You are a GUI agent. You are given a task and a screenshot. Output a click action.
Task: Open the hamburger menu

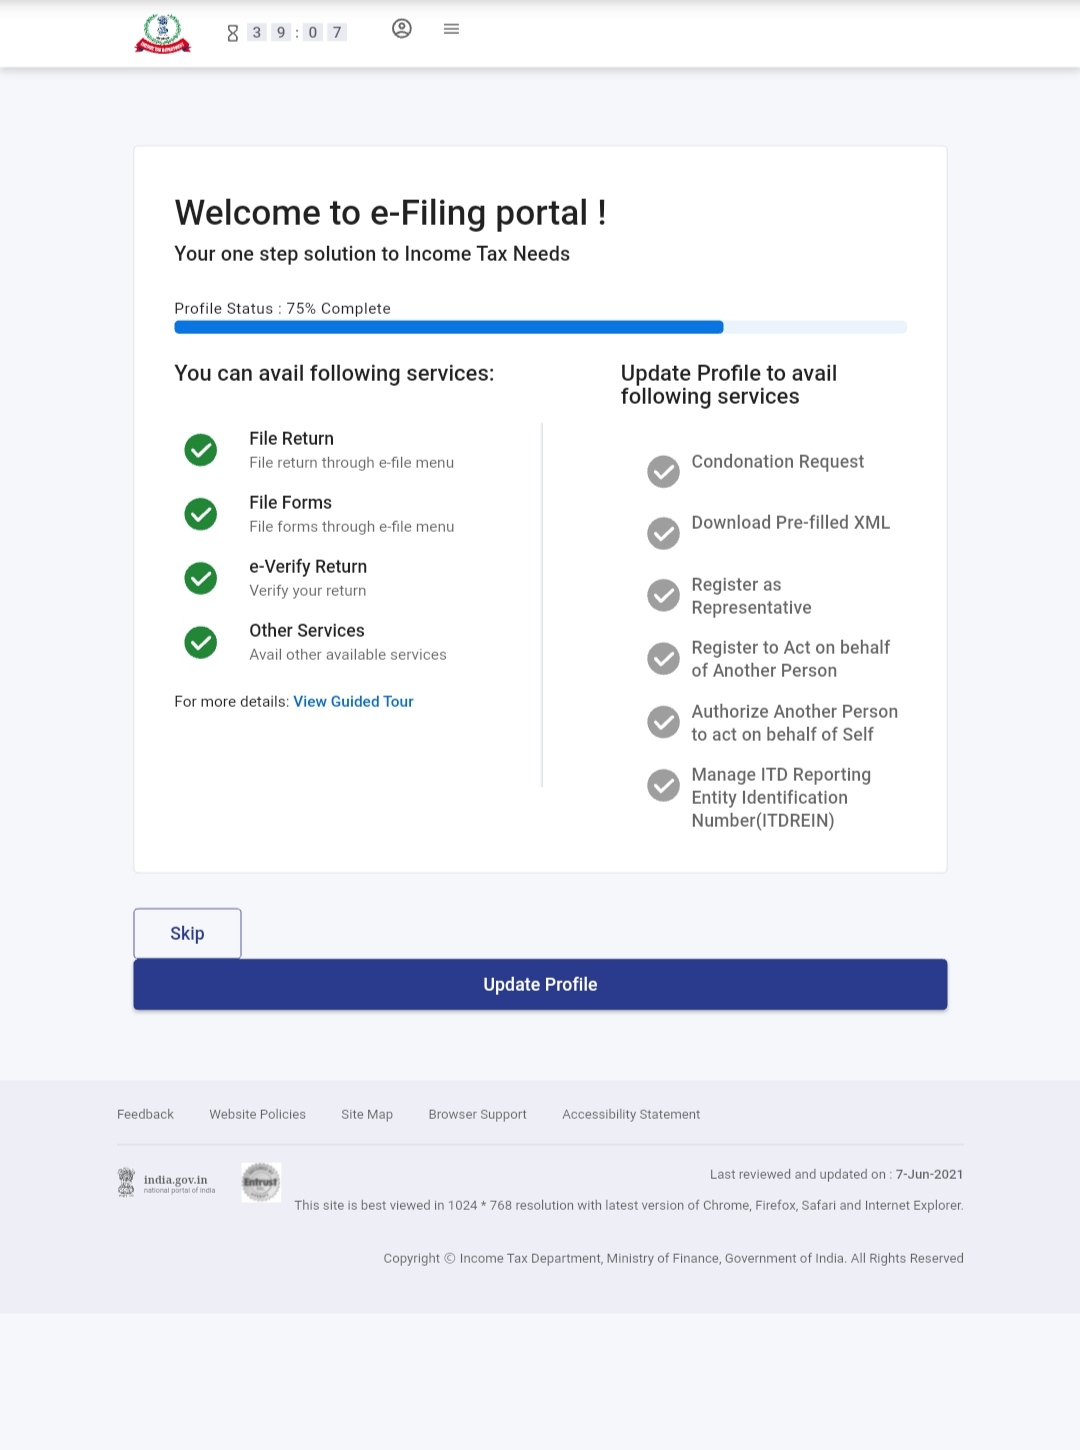451,29
